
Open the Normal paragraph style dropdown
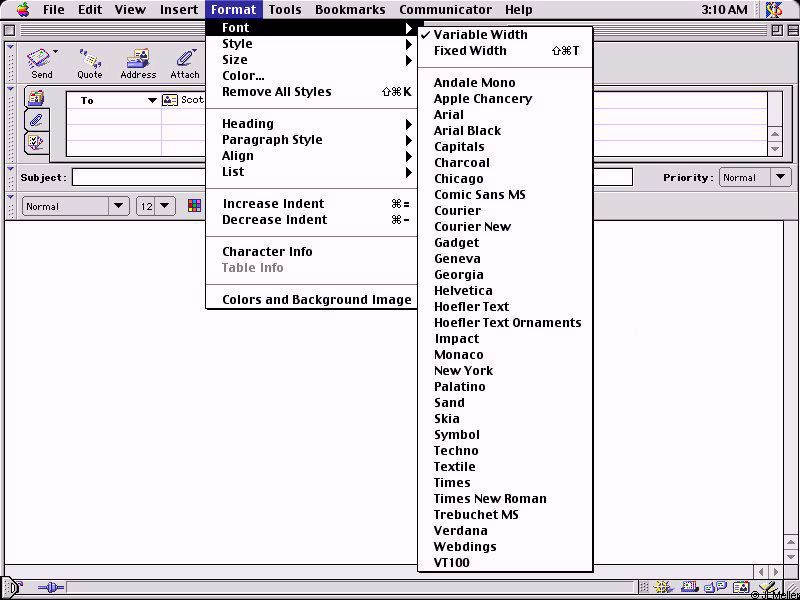(76, 207)
